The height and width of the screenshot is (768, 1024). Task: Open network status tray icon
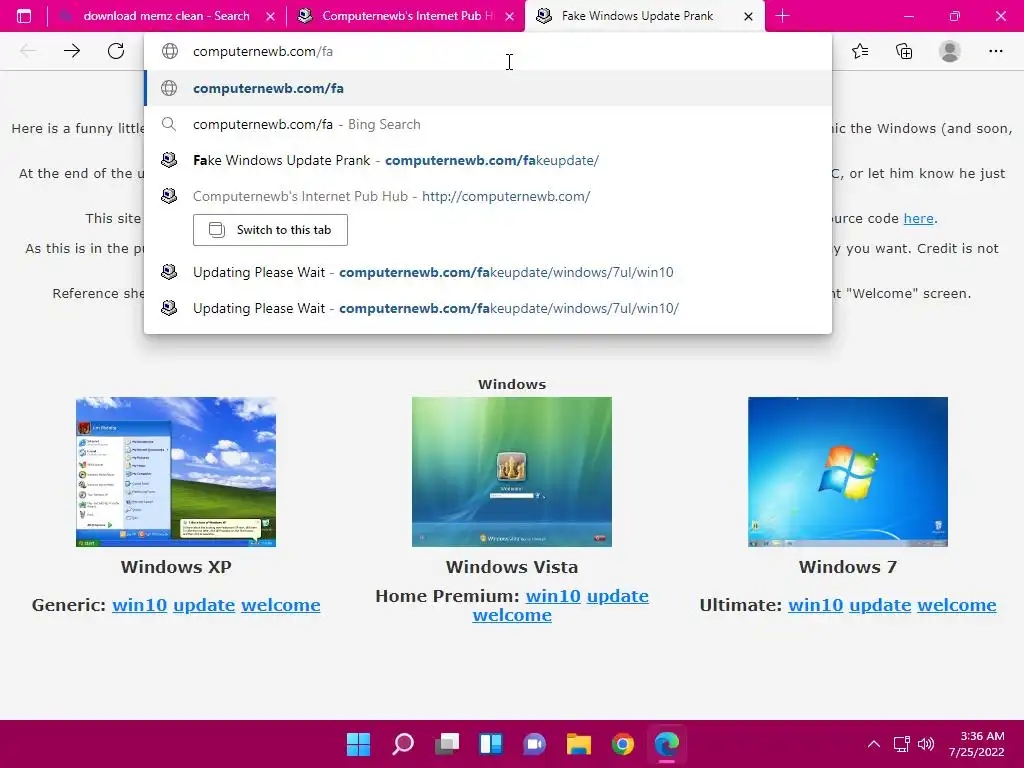pyautogui.click(x=902, y=744)
